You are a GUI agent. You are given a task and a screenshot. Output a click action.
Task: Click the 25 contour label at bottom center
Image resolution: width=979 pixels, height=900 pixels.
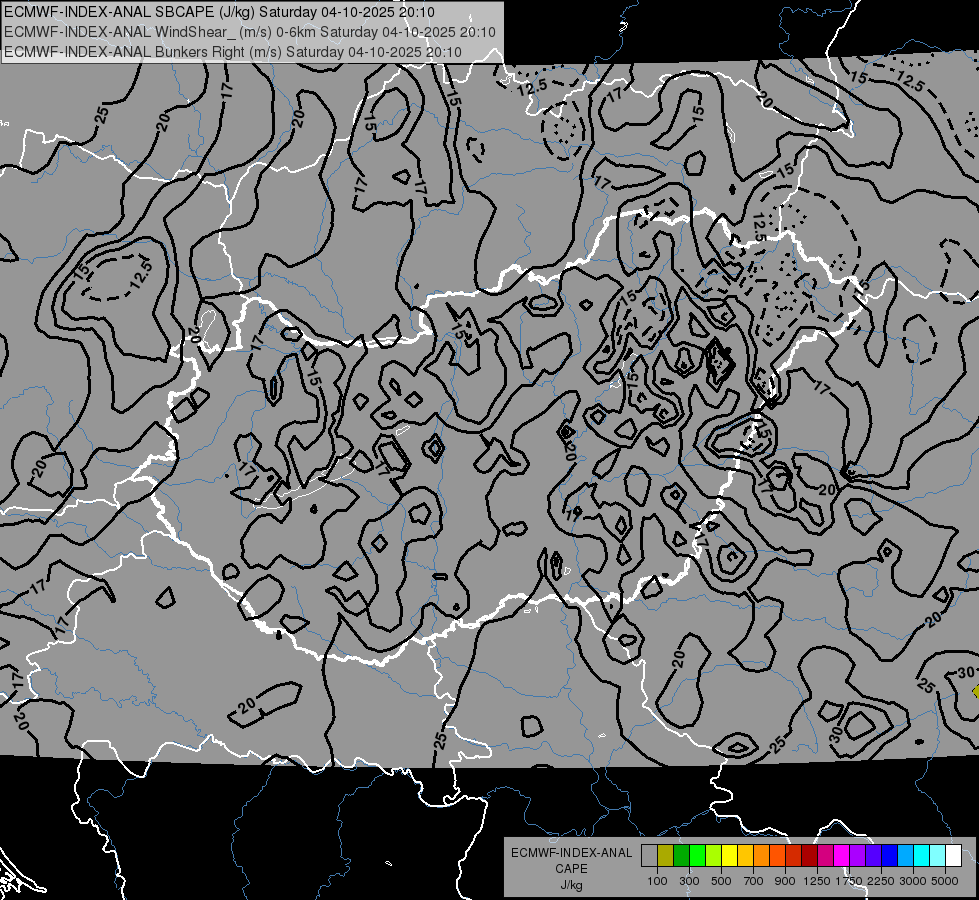click(x=441, y=740)
